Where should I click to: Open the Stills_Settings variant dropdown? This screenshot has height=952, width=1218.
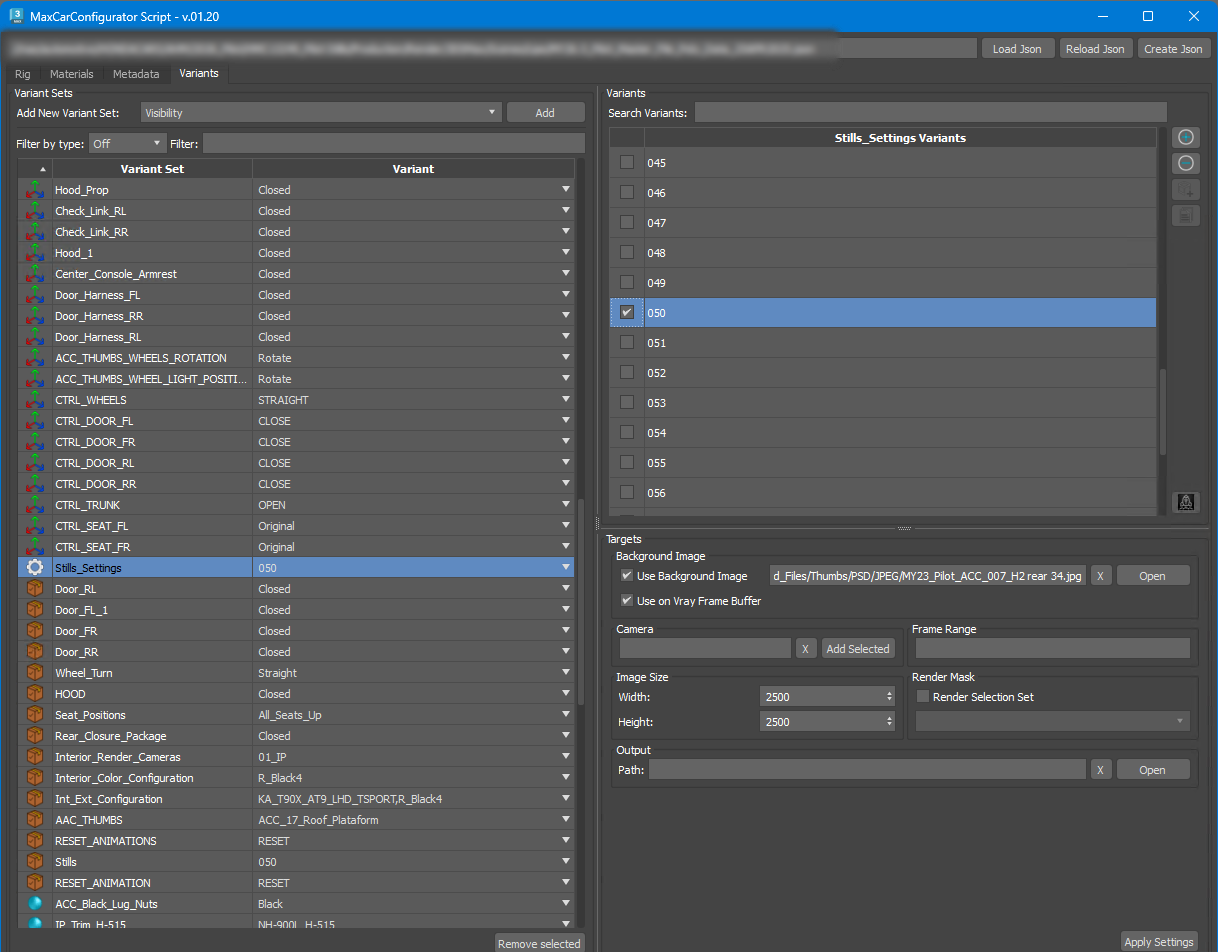[x=566, y=567]
